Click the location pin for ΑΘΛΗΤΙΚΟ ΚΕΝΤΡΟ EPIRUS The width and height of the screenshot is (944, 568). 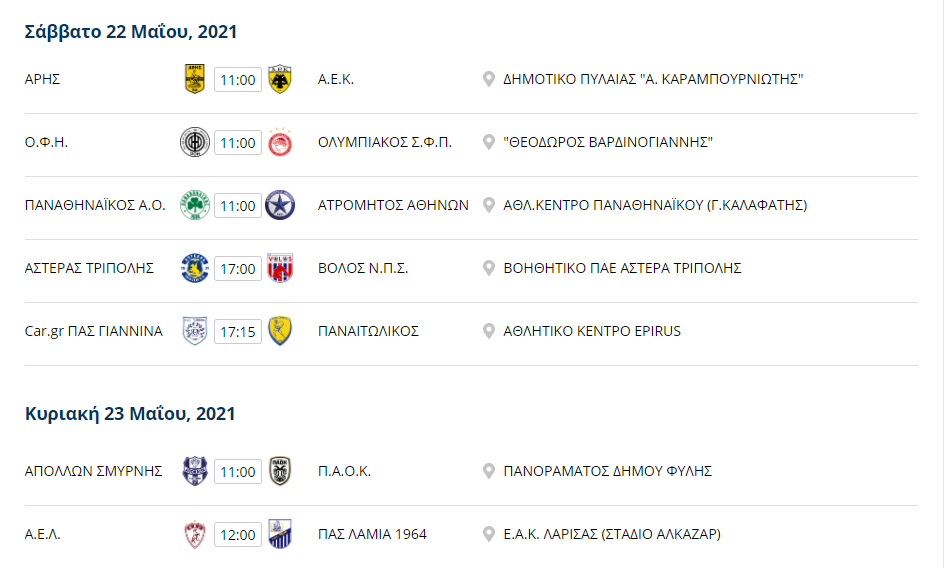[x=489, y=331]
